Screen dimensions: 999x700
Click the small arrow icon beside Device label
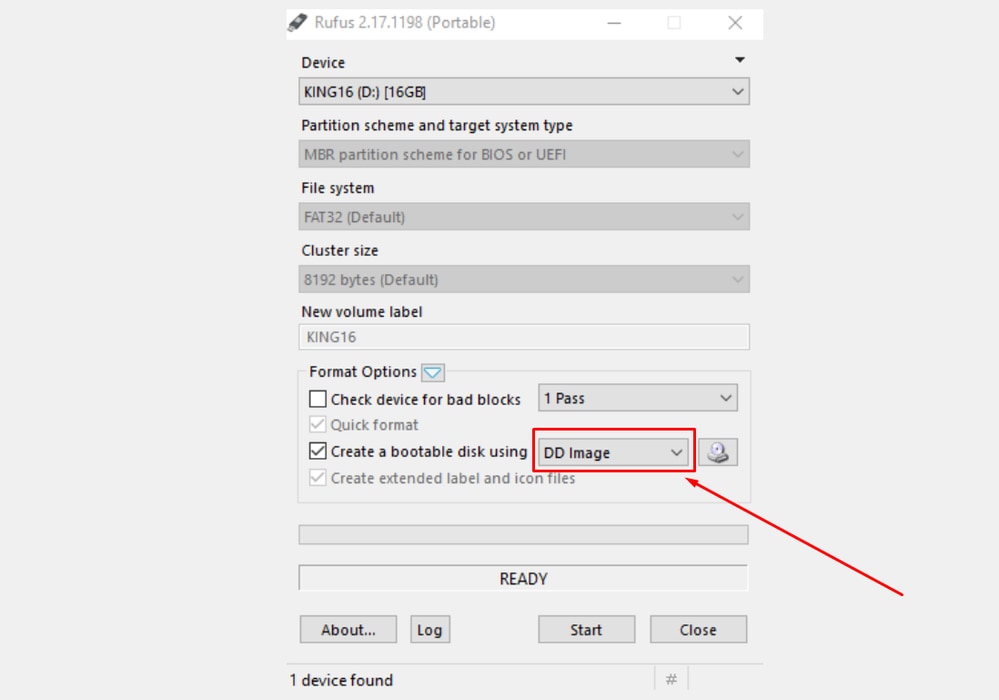pyautogui.click(x=740, y=60)
